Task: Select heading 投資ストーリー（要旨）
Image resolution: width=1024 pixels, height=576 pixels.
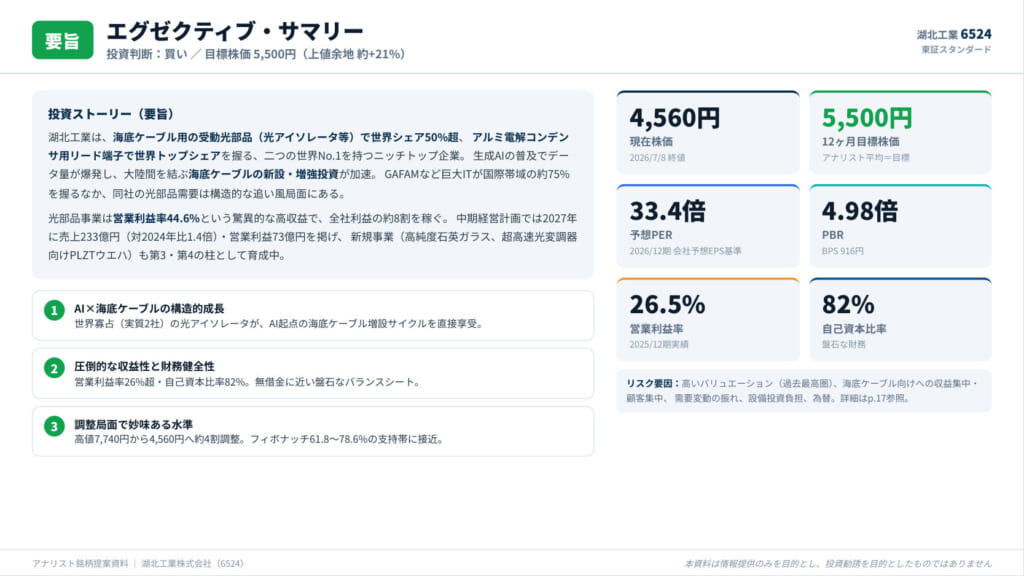Action: [112, 114]
